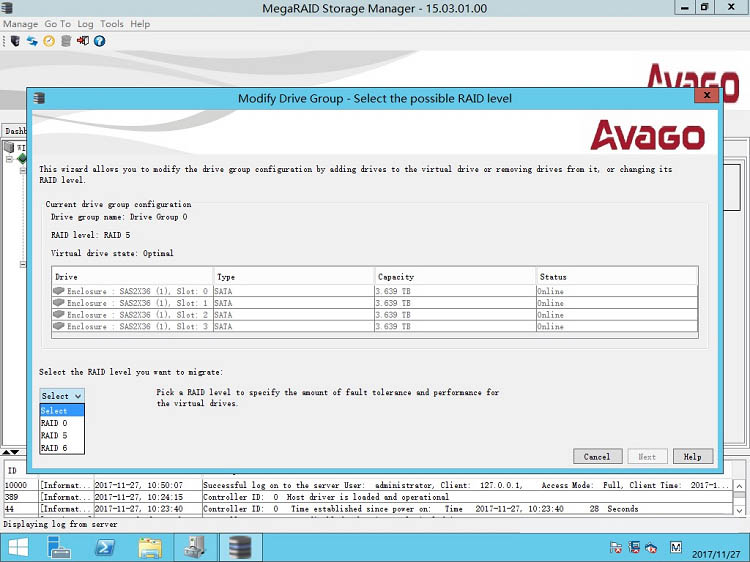Open help via blue question-mark icon

(x=99, y=41)
